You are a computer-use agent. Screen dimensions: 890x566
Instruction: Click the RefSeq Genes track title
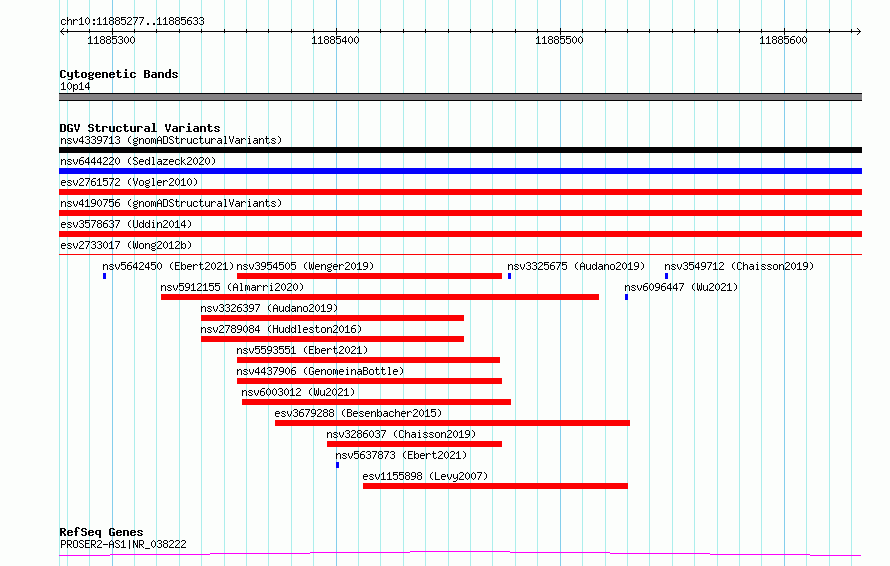click(101, 532)
